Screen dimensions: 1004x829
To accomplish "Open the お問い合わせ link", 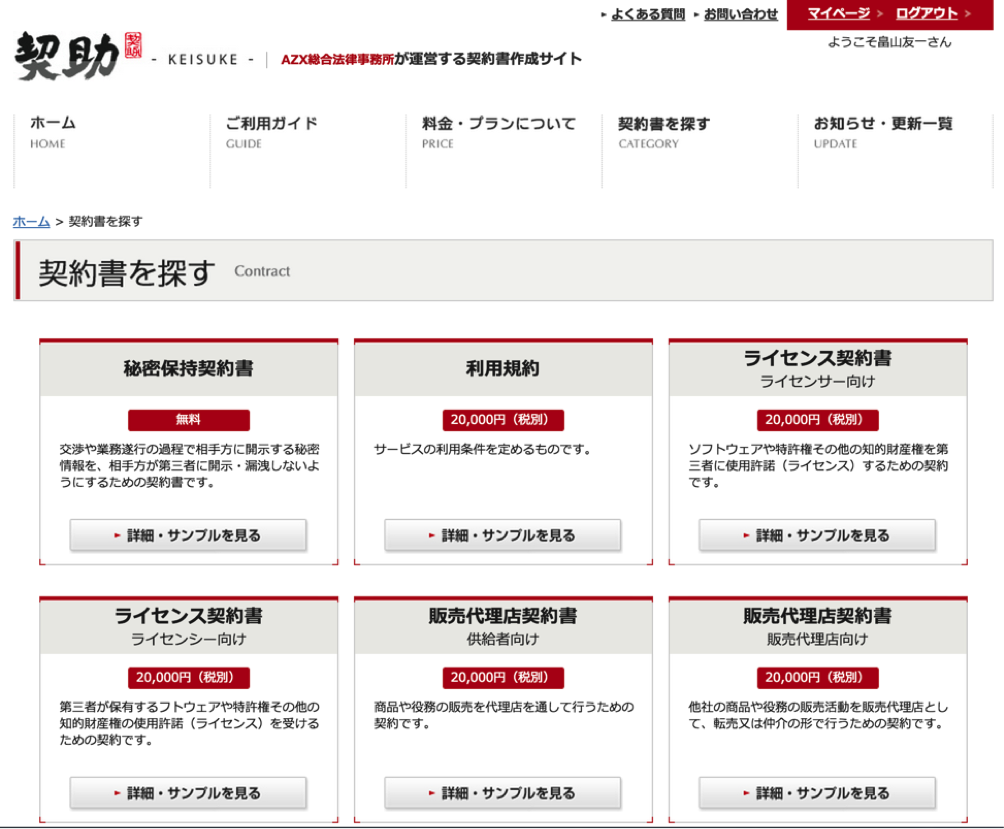I will tap(741, 14).
